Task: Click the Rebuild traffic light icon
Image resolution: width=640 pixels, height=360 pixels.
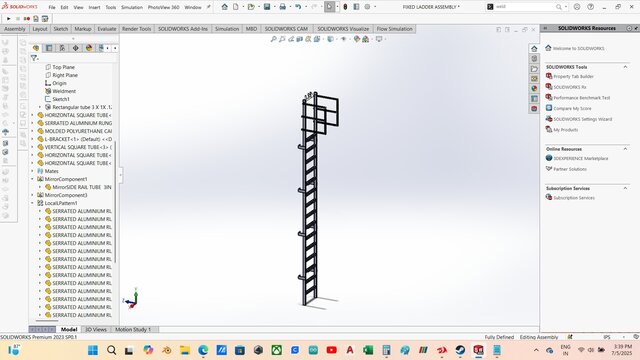Action: coord(345,7)
